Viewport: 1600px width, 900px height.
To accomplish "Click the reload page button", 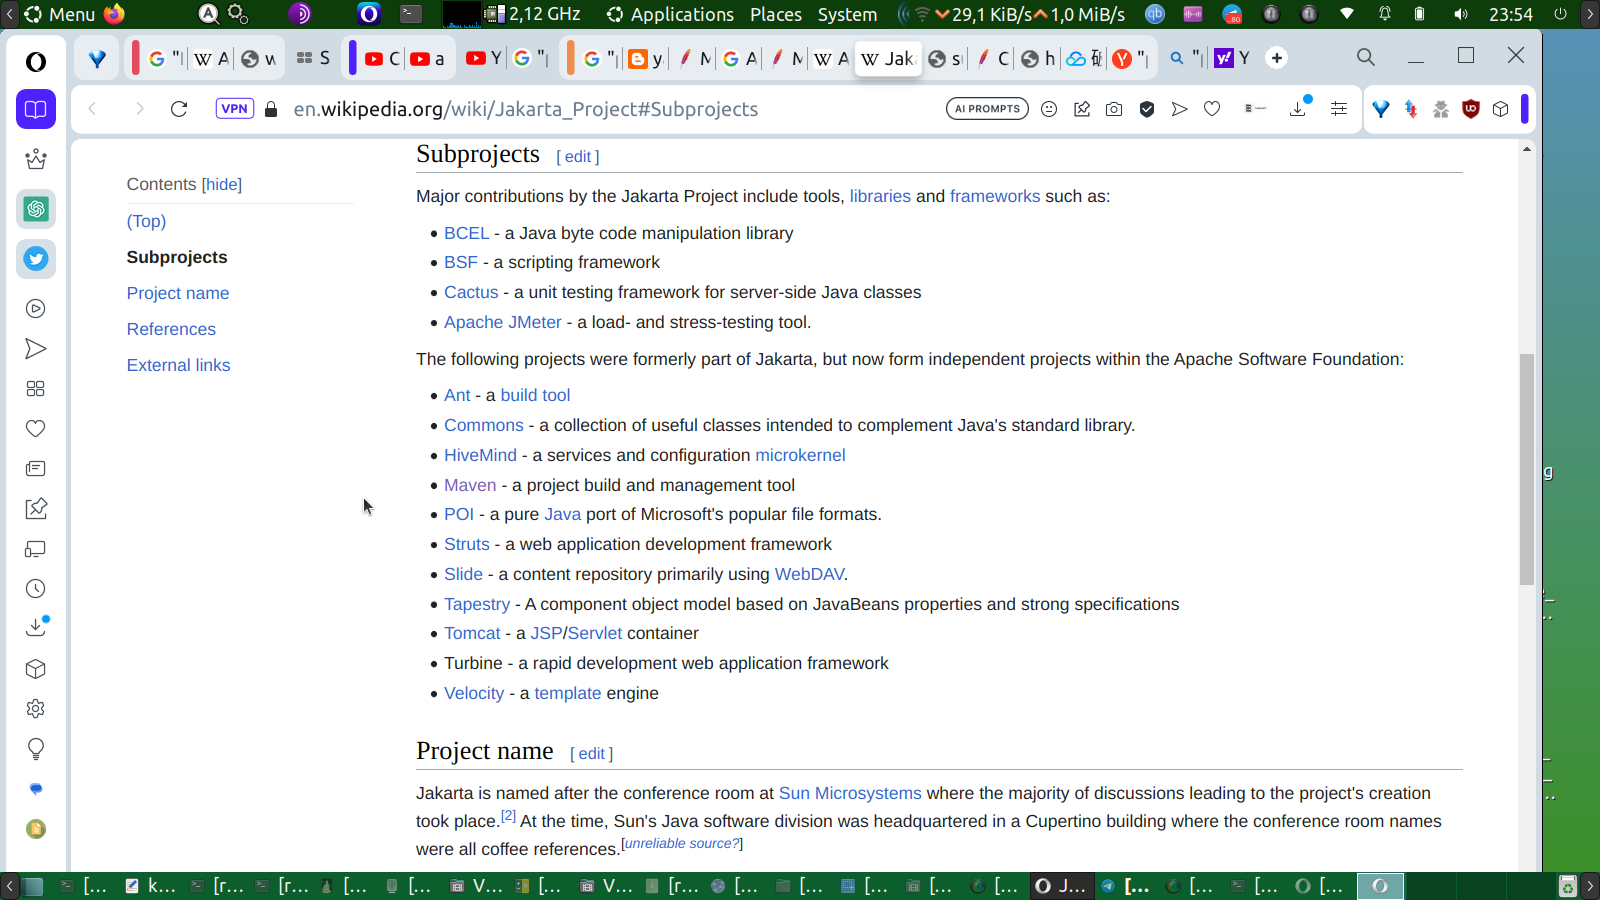I will [179, 109].
